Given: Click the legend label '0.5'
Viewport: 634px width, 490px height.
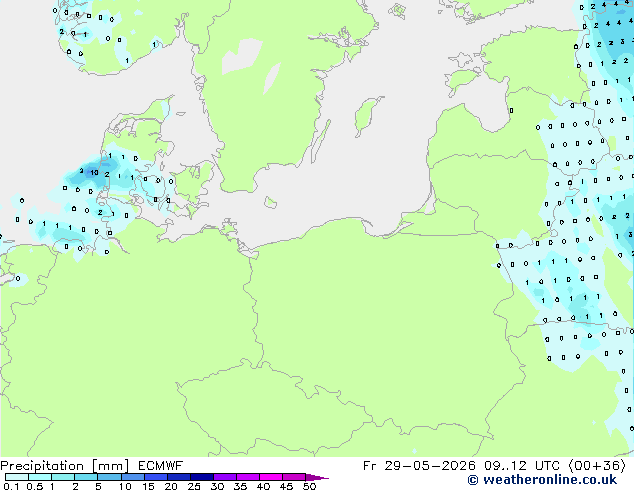Looking at the screenshot, I should (35, 486).
